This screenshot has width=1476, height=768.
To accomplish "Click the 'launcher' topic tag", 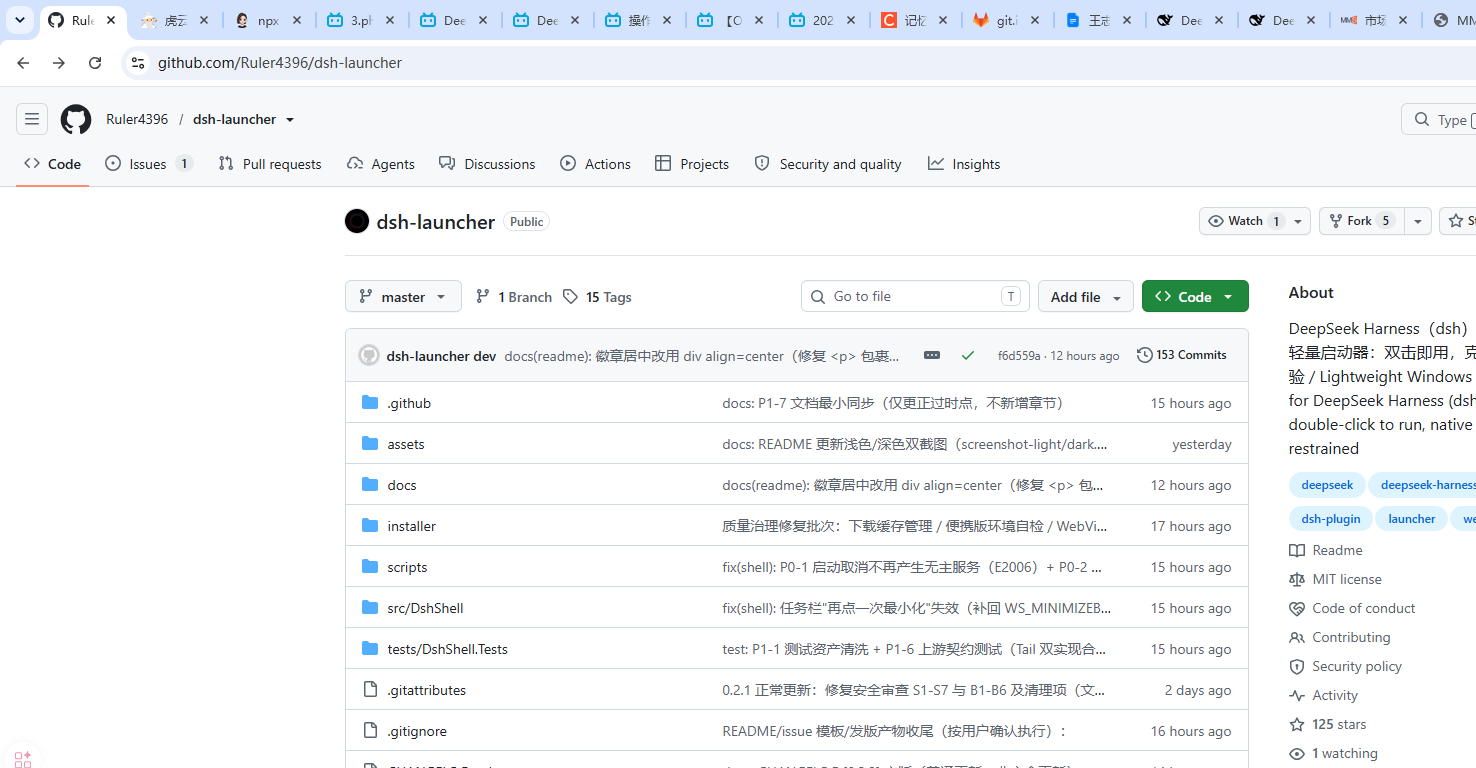I will [1411, 519].
